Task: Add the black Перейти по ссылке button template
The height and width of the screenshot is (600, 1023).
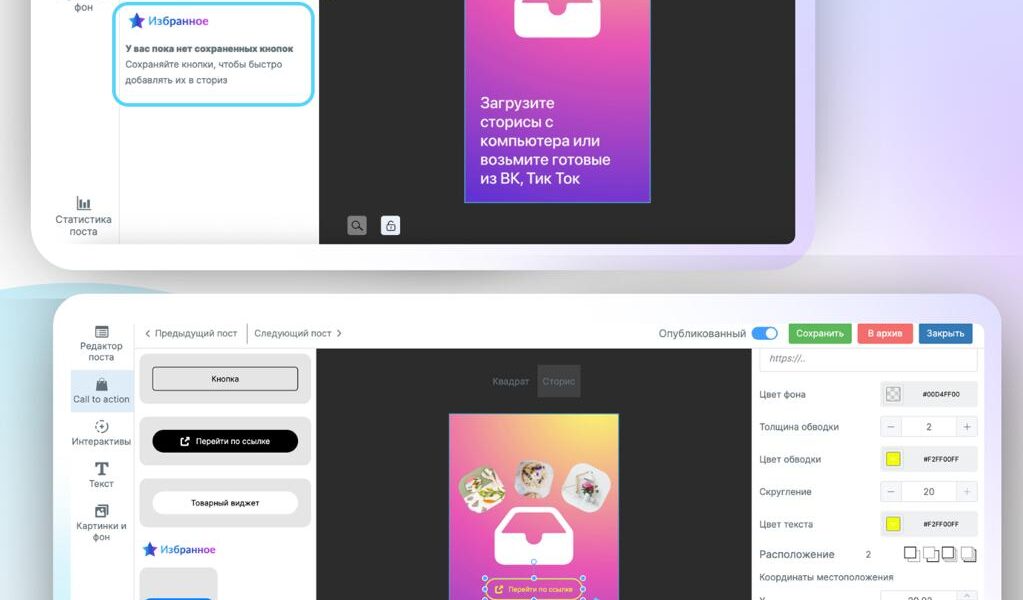Action: 225,442
